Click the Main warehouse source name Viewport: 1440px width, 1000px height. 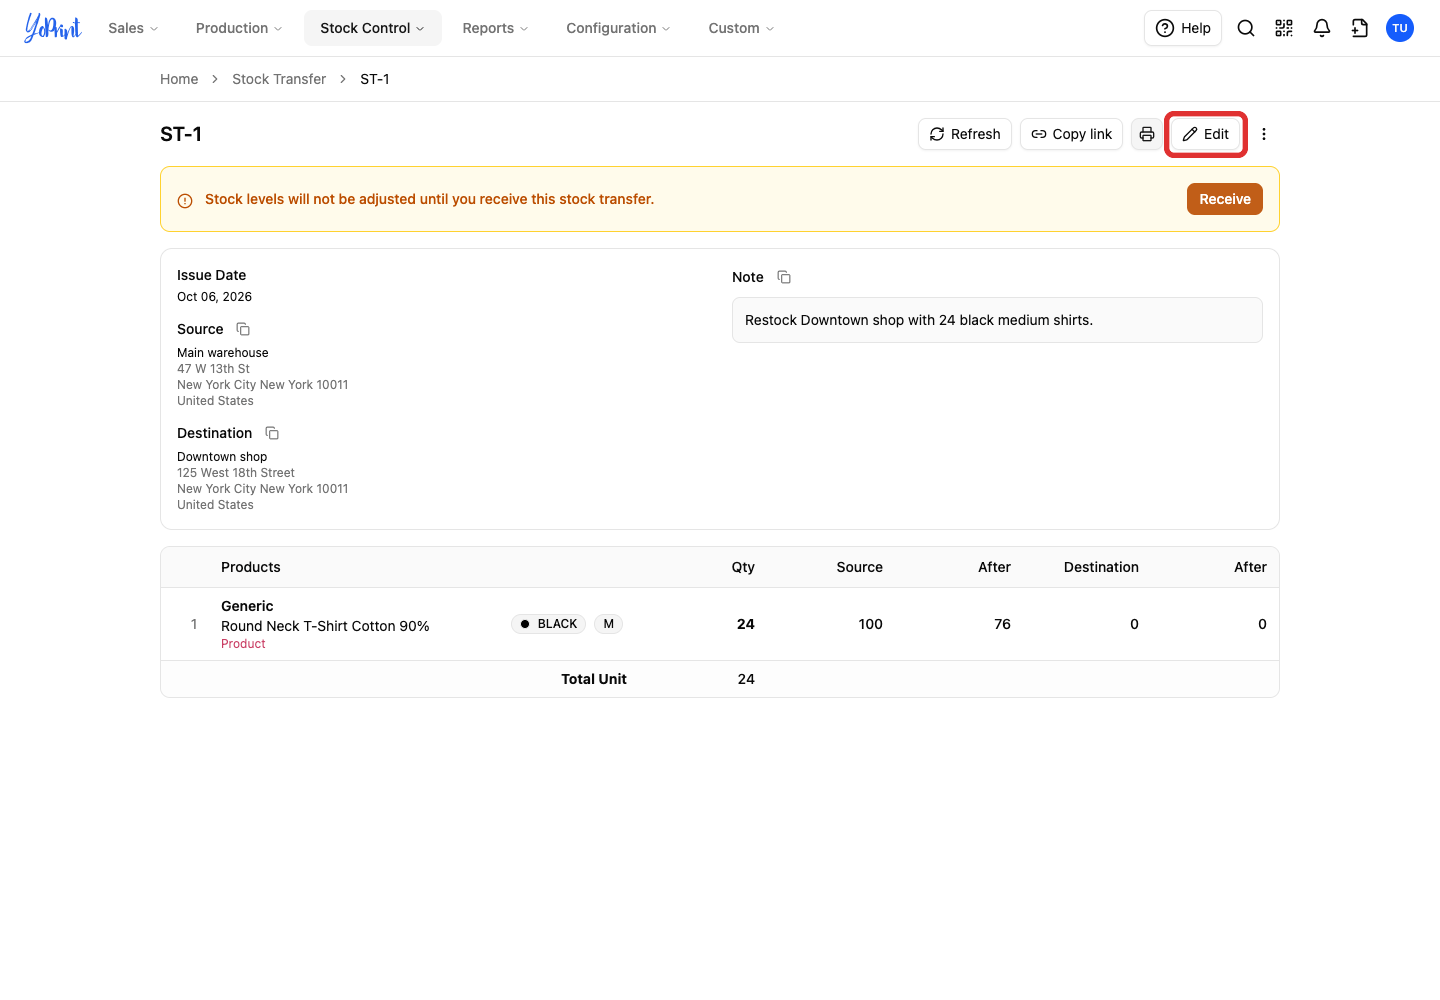(x=223, y=353)
